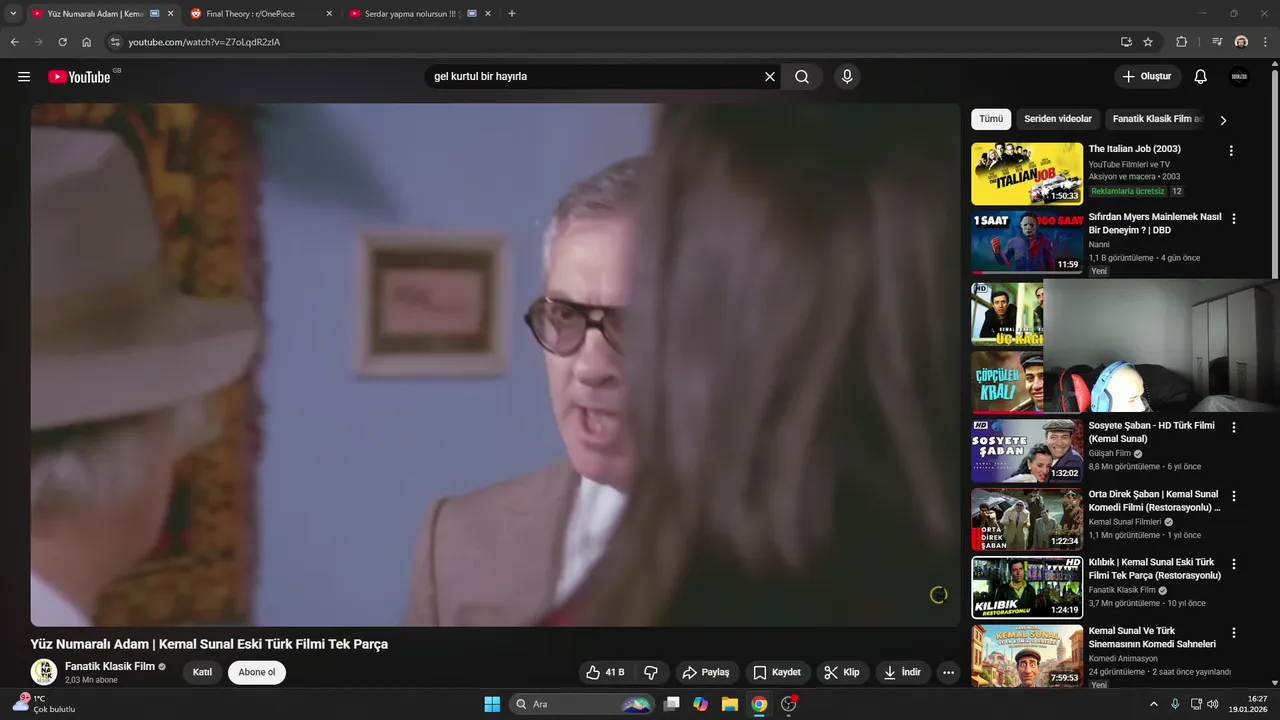Start the search with the magnifier icon

[x=802, y=77]
